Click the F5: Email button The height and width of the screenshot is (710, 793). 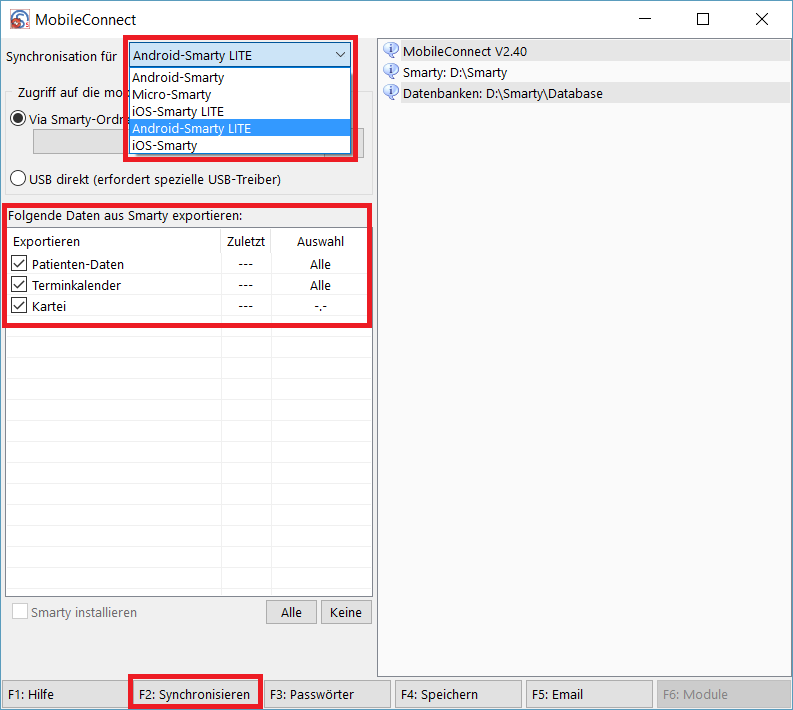(589, 694)
